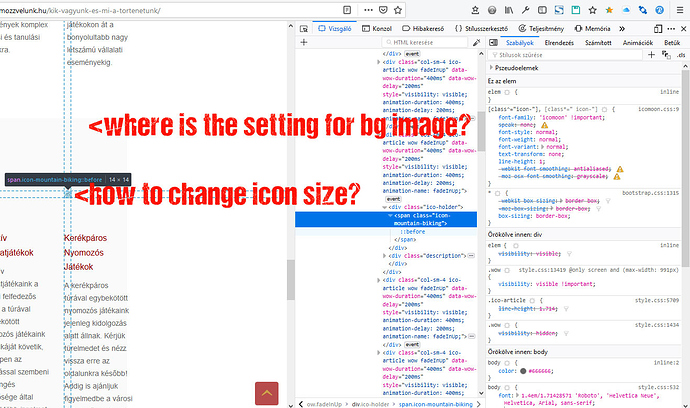The width and height of the screenshot is (690, 408).
Task: Open bootstrap.css:1315 source link
Action: tap(650, 193)
